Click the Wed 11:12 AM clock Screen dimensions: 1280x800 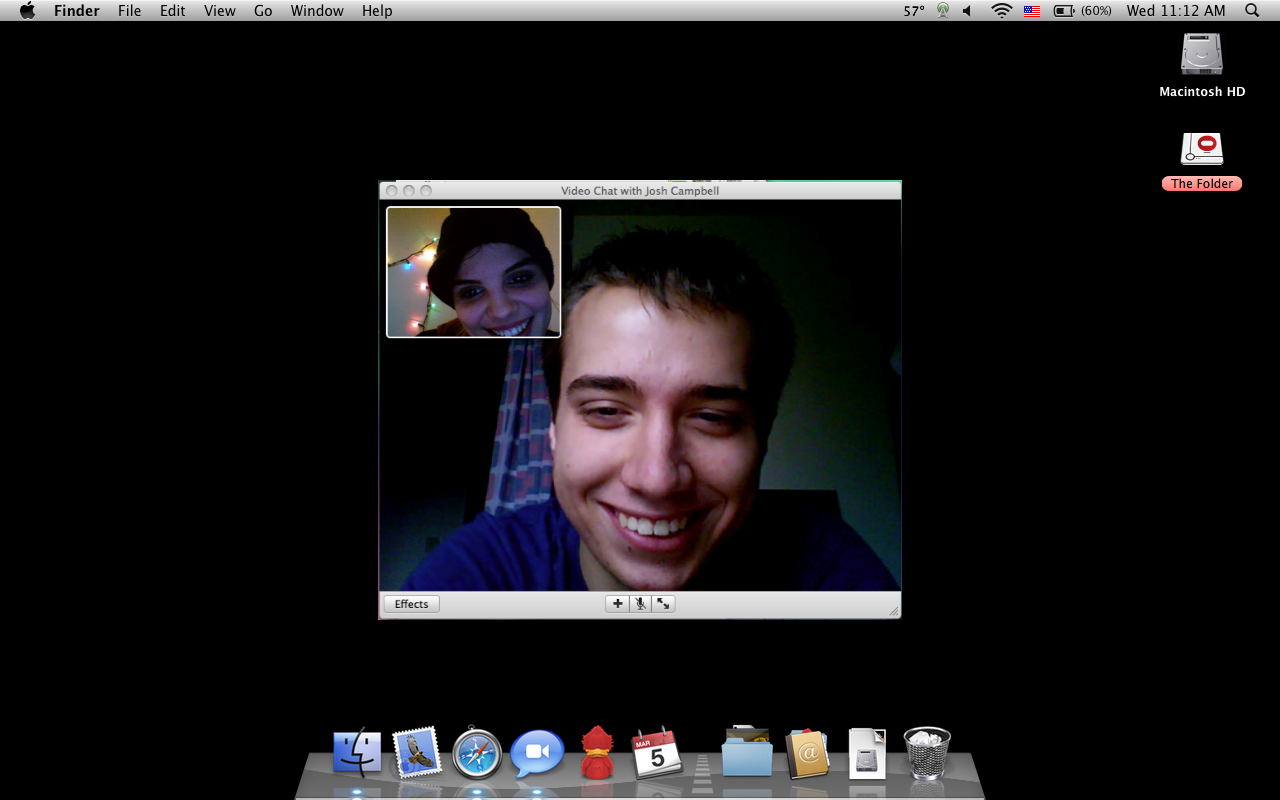pos(1175,11)
